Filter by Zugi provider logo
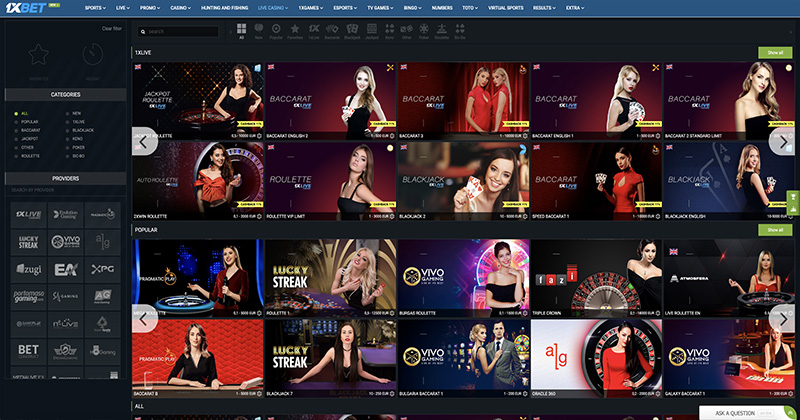Image resolution: width=800 pixels, height=420 pixels. pos(29,269)
